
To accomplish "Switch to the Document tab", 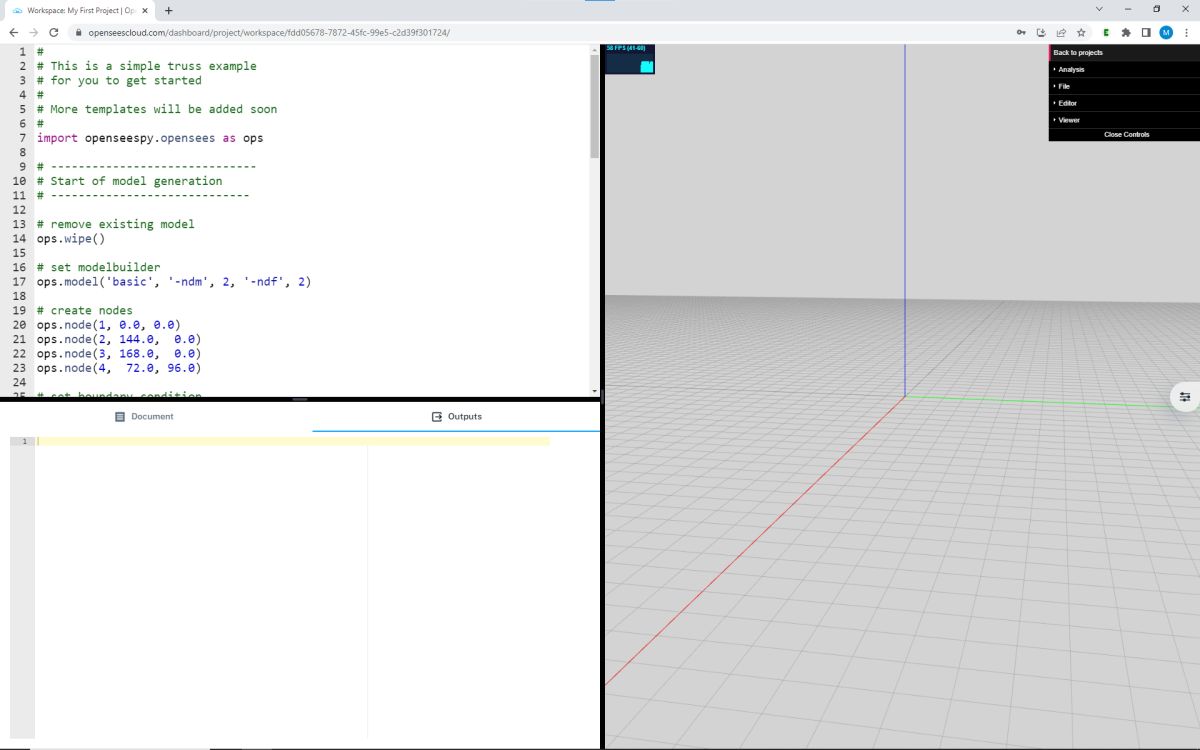I will 144,416.
